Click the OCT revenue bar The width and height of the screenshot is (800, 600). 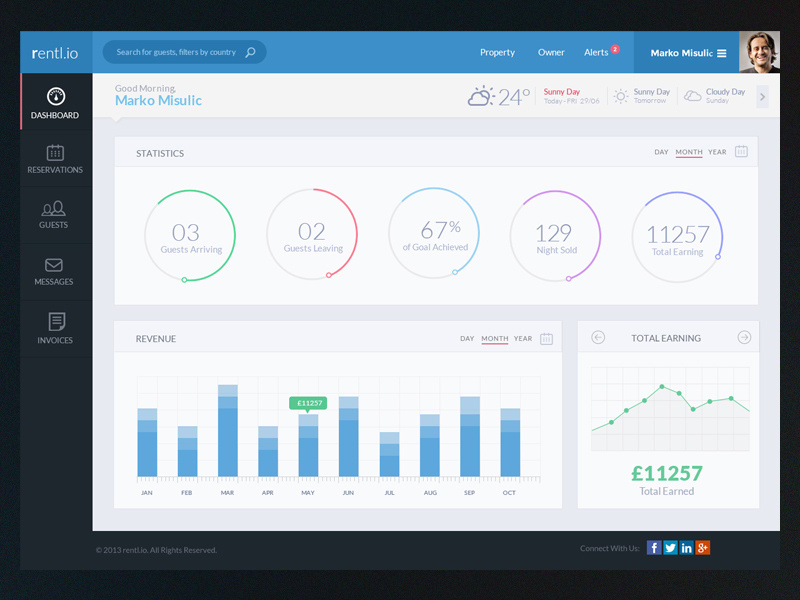click(x=510, y=443)
